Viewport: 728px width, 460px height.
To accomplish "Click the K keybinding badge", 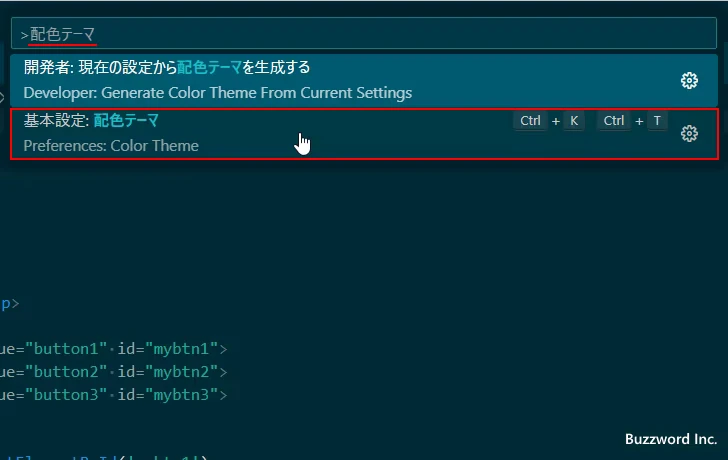I will [x=574, y=121].
